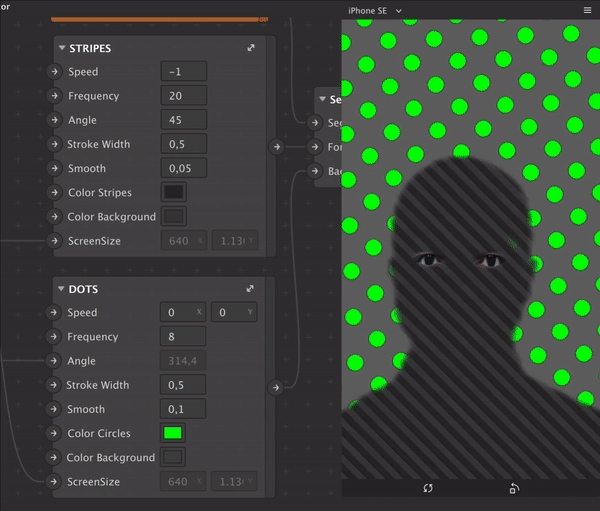Viewport: 600px width, 511px height.
Task: Click the Angle input port of STRIPES
Action: [x=55, y=120]
